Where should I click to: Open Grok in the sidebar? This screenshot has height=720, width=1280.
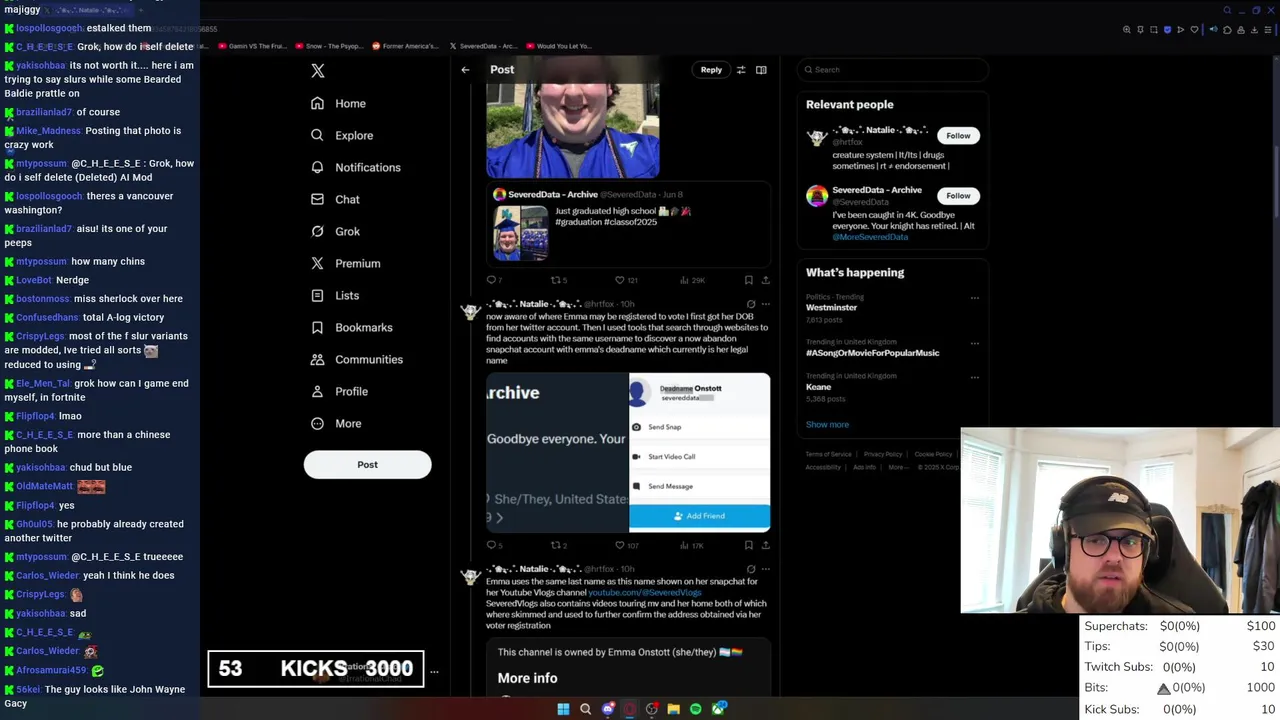point(335,231)
